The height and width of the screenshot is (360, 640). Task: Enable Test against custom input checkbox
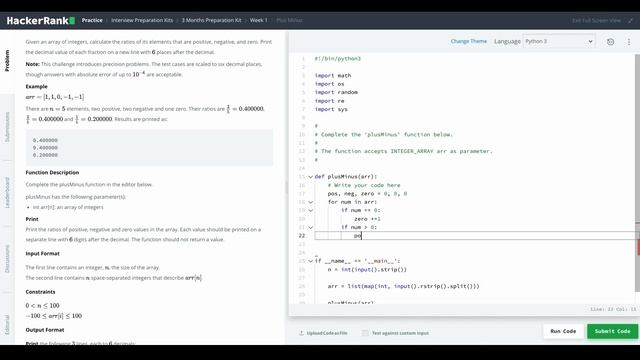point(365,333)
